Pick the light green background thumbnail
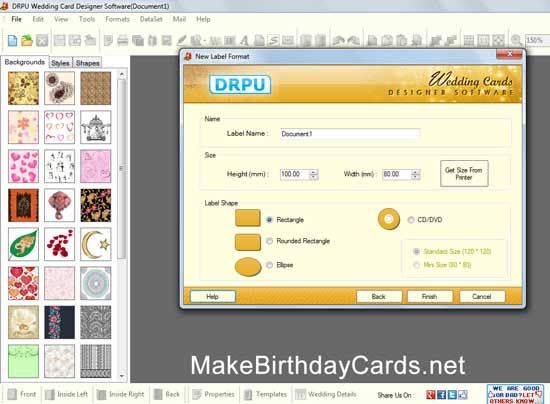This screenshot has width=550, height=404. pos(24,361)
